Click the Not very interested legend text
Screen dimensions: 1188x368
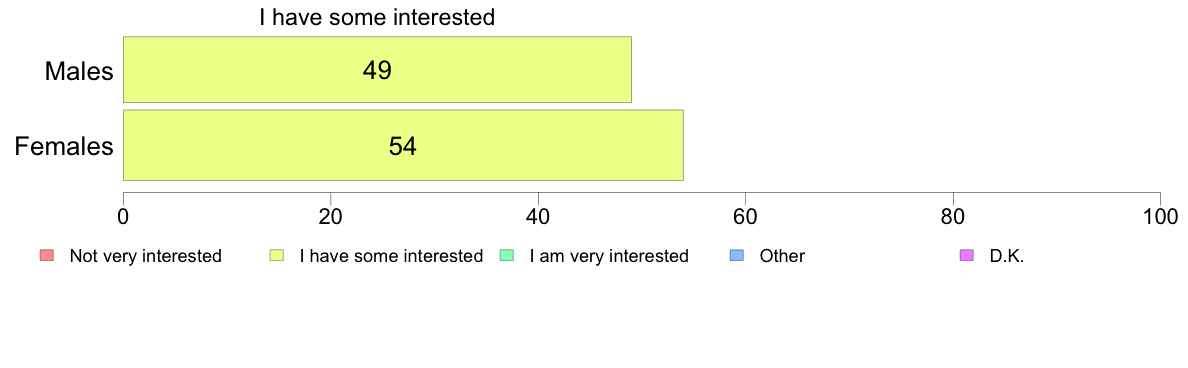[145, 256]
